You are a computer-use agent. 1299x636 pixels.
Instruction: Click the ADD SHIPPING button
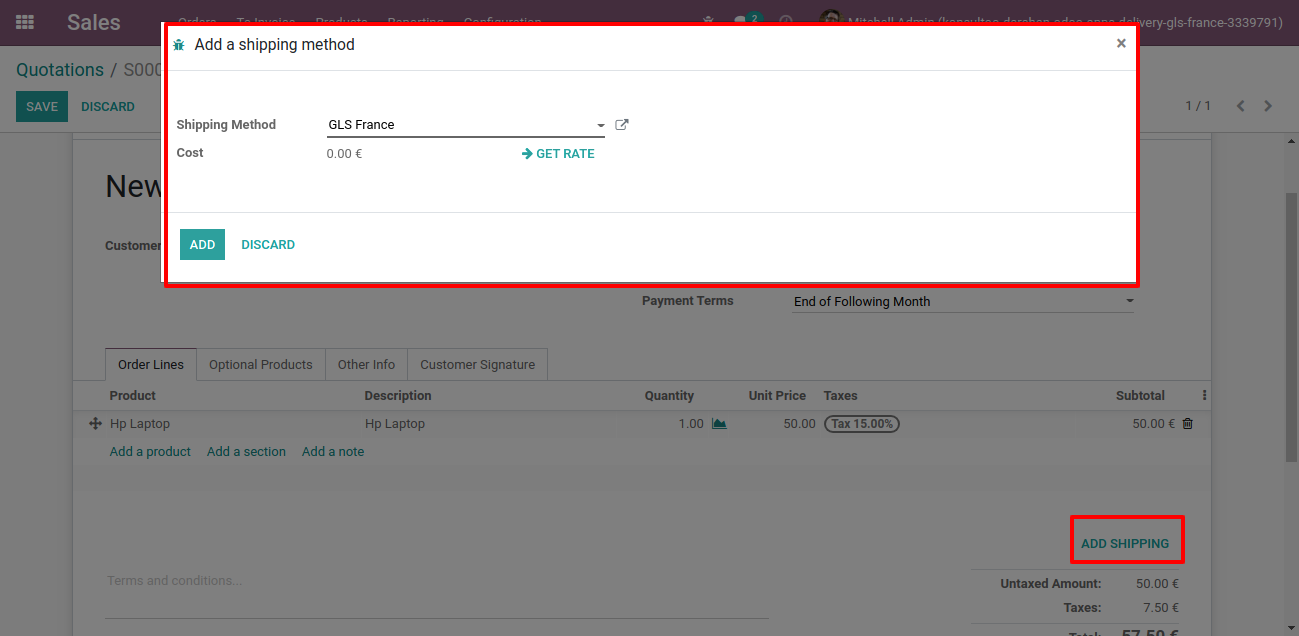(x=1125, y=544)
